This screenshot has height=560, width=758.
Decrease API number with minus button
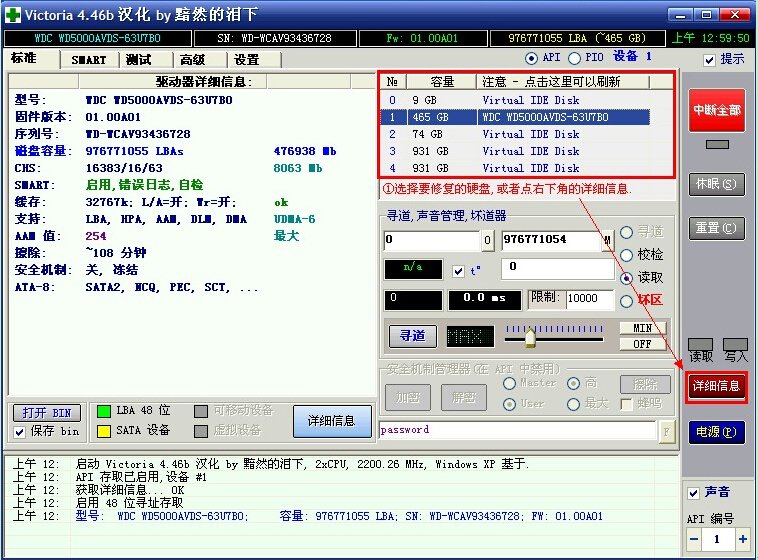694,539
